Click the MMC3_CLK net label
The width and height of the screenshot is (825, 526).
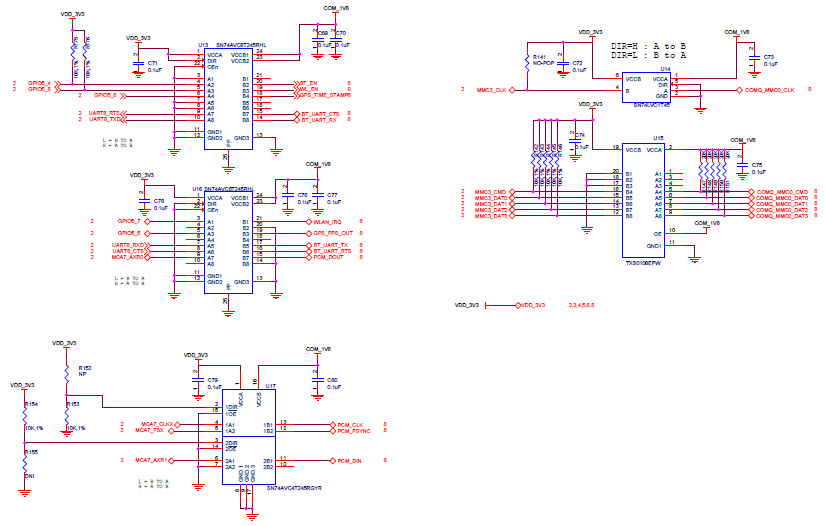(490, 91)
